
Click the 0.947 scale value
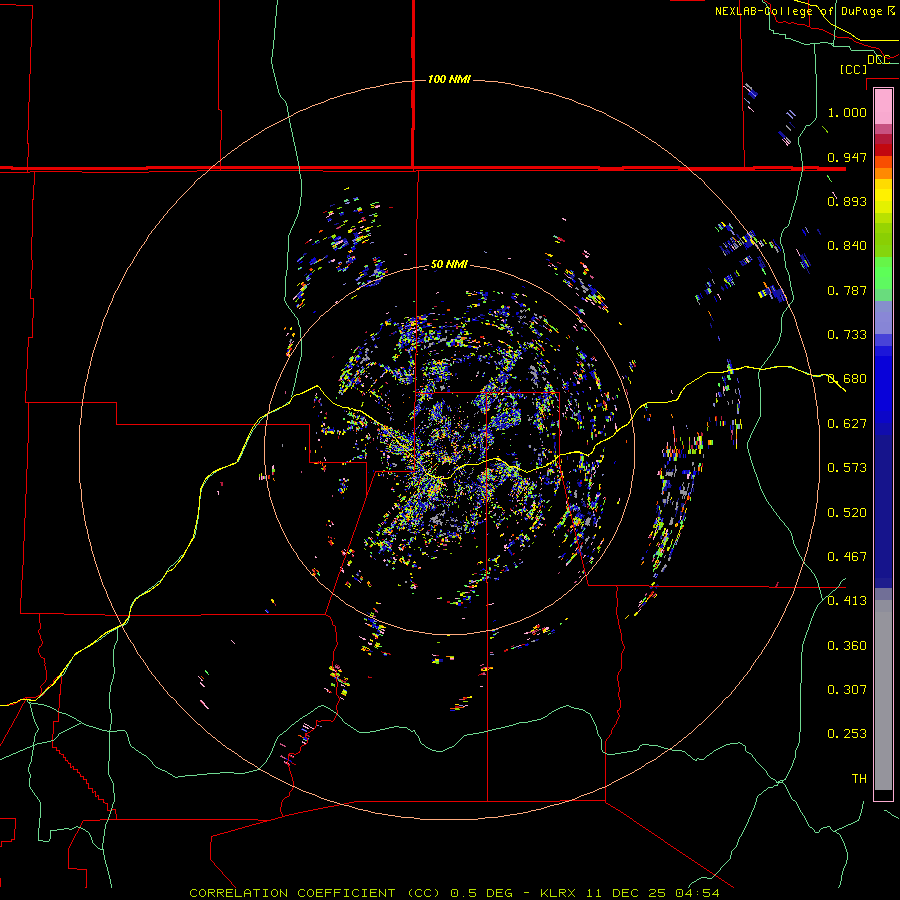point(847,157)
